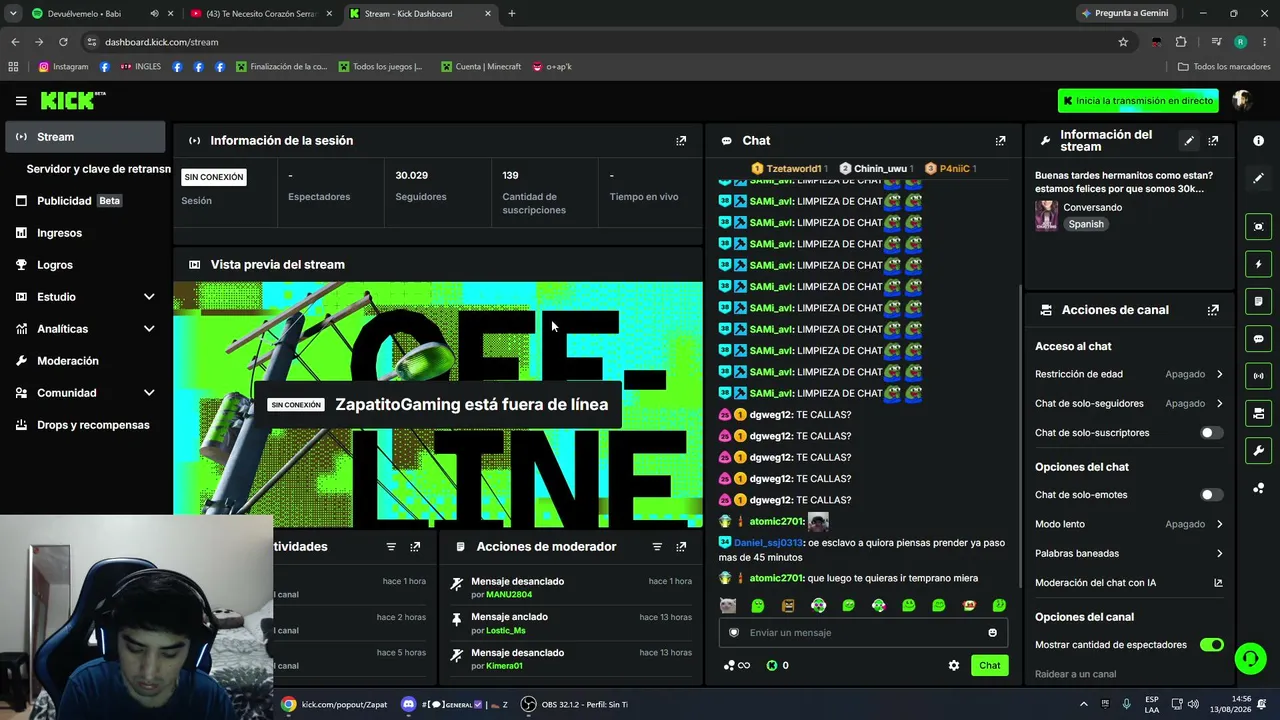Click the channel points infinity icon
The image size is (1280, 720).
pyautogui.click(x=737, y=666)
